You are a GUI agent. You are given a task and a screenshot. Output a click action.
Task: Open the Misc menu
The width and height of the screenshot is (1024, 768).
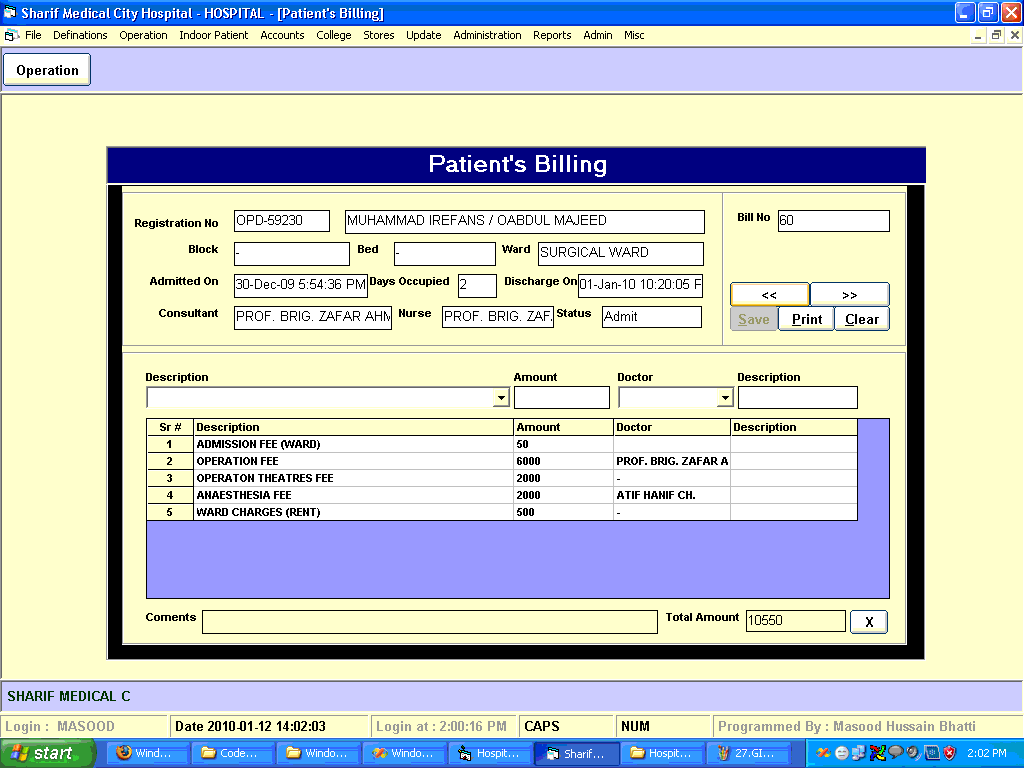point(634,35)
